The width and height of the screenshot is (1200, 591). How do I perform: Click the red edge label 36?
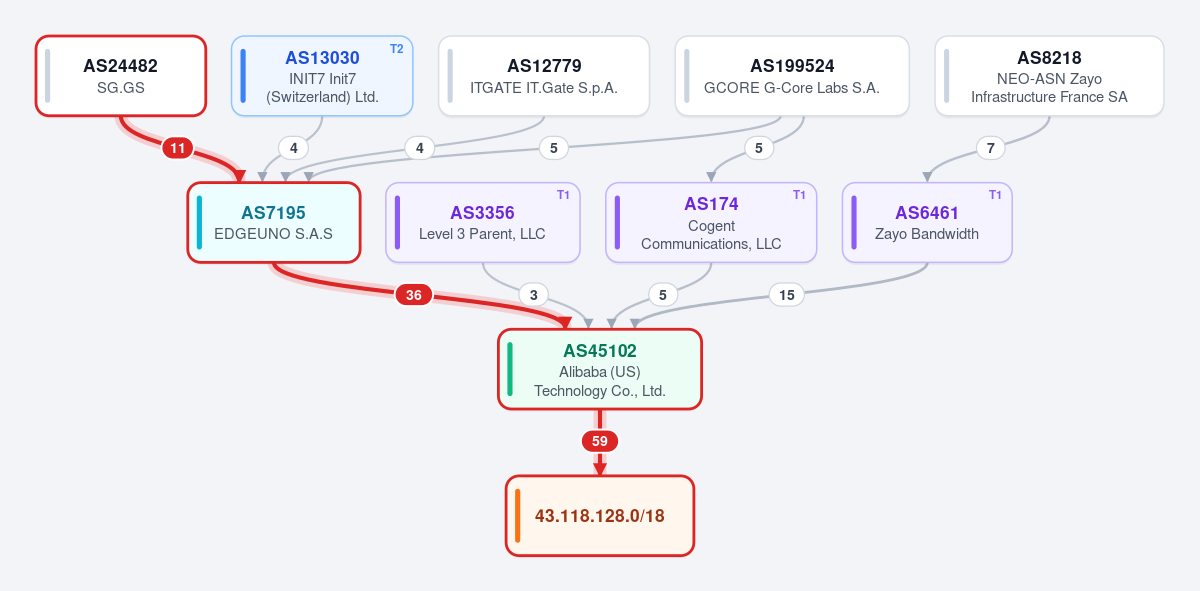[x=414, y=295]
